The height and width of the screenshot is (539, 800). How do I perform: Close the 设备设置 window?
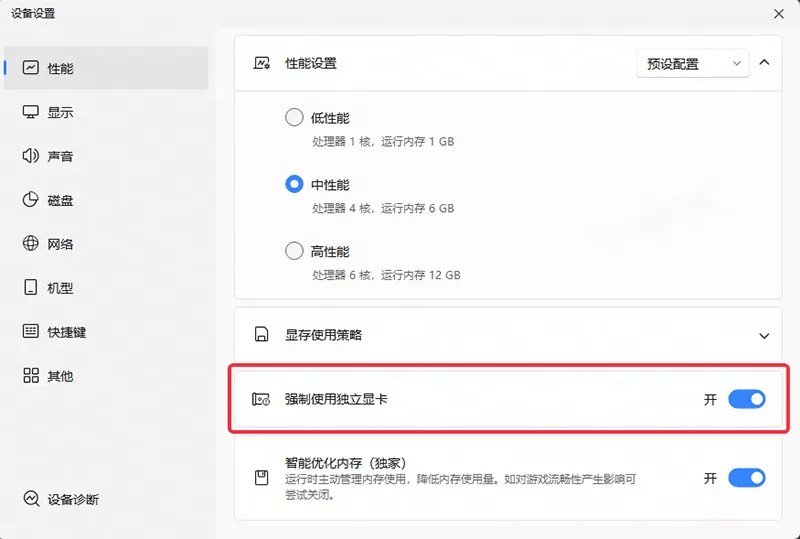(779, 13)
